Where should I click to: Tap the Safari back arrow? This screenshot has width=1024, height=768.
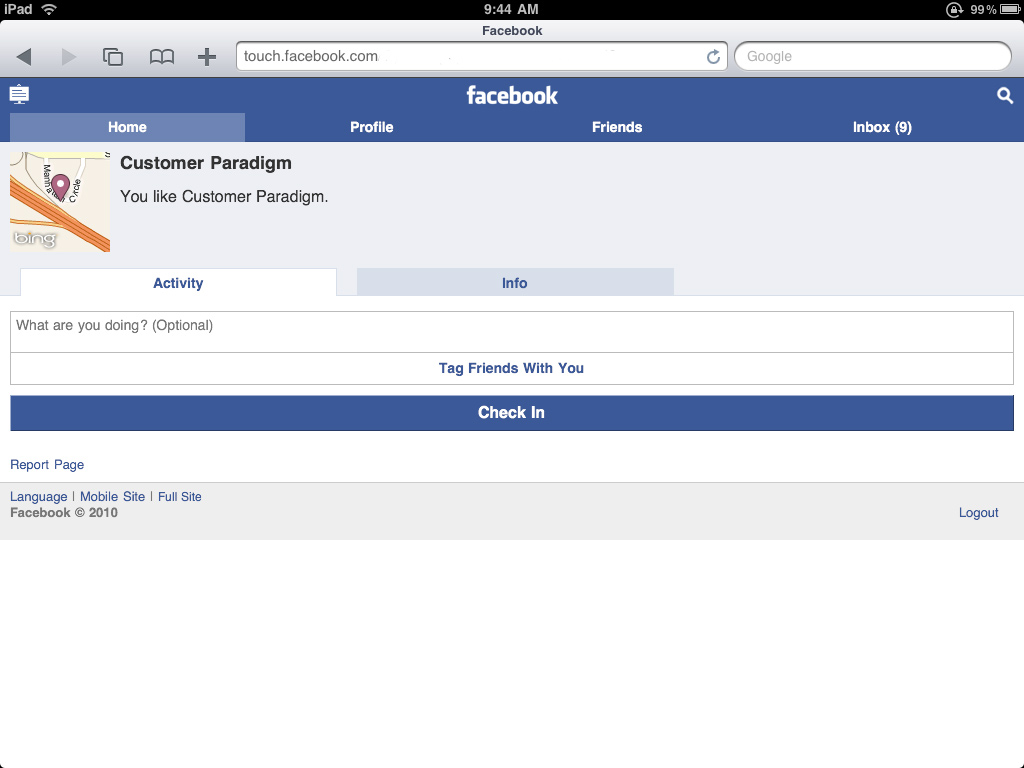tap(24, 57)
